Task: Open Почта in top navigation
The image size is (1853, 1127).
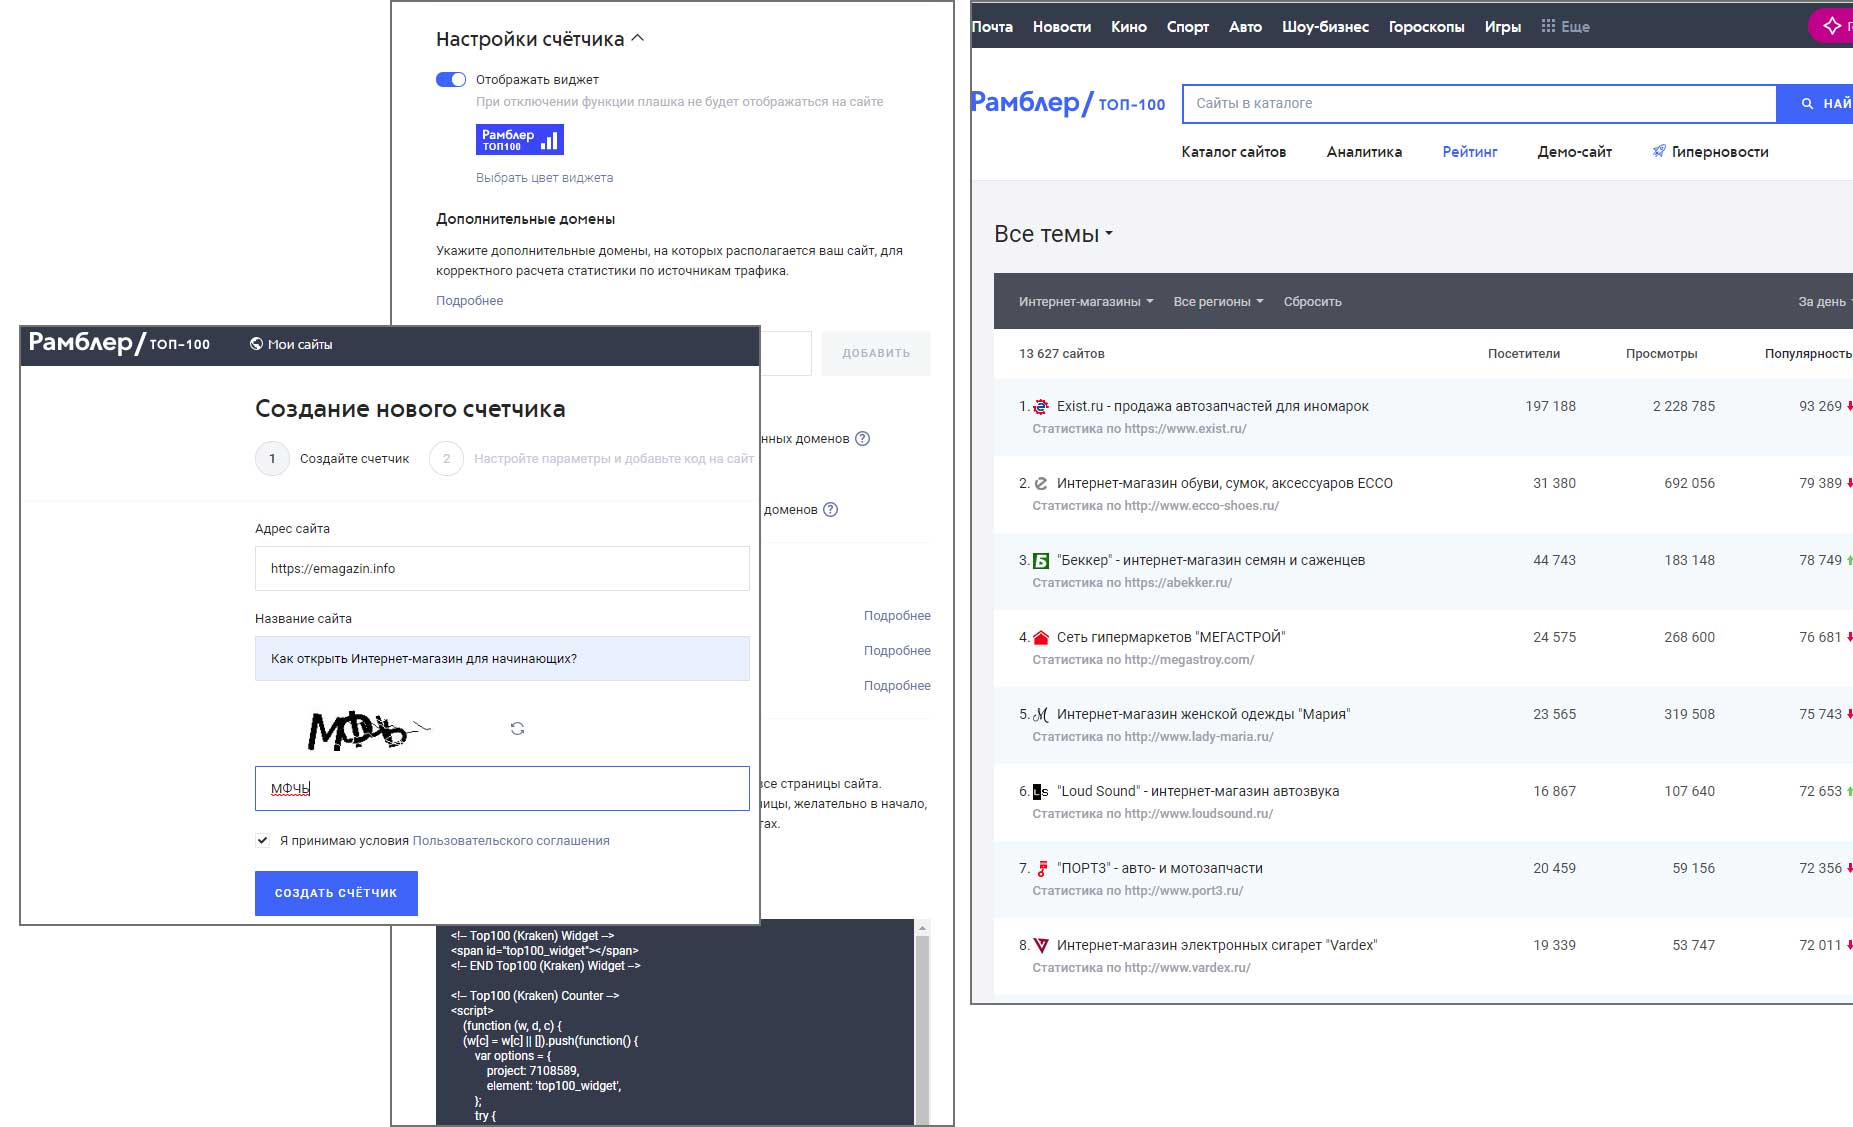Action: (992, 27)
